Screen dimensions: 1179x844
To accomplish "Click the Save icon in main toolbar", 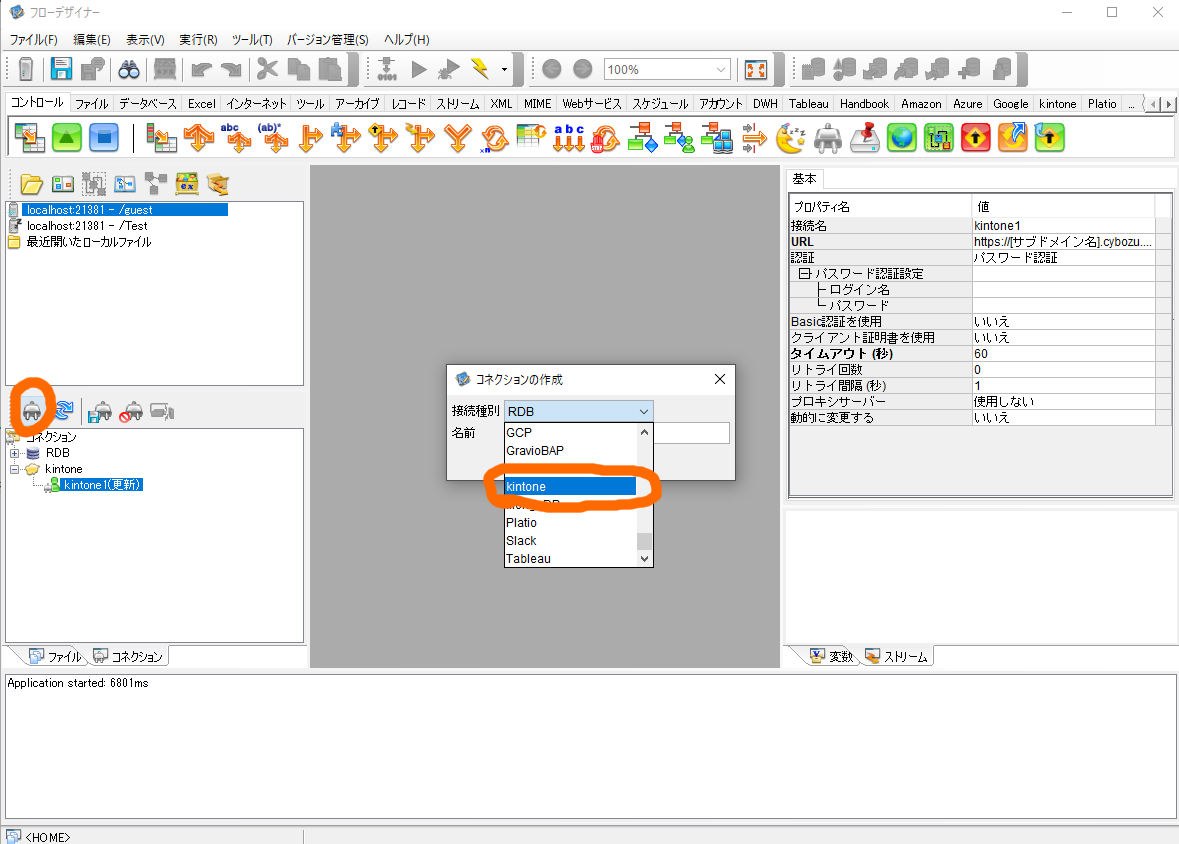I will (61, 69).
